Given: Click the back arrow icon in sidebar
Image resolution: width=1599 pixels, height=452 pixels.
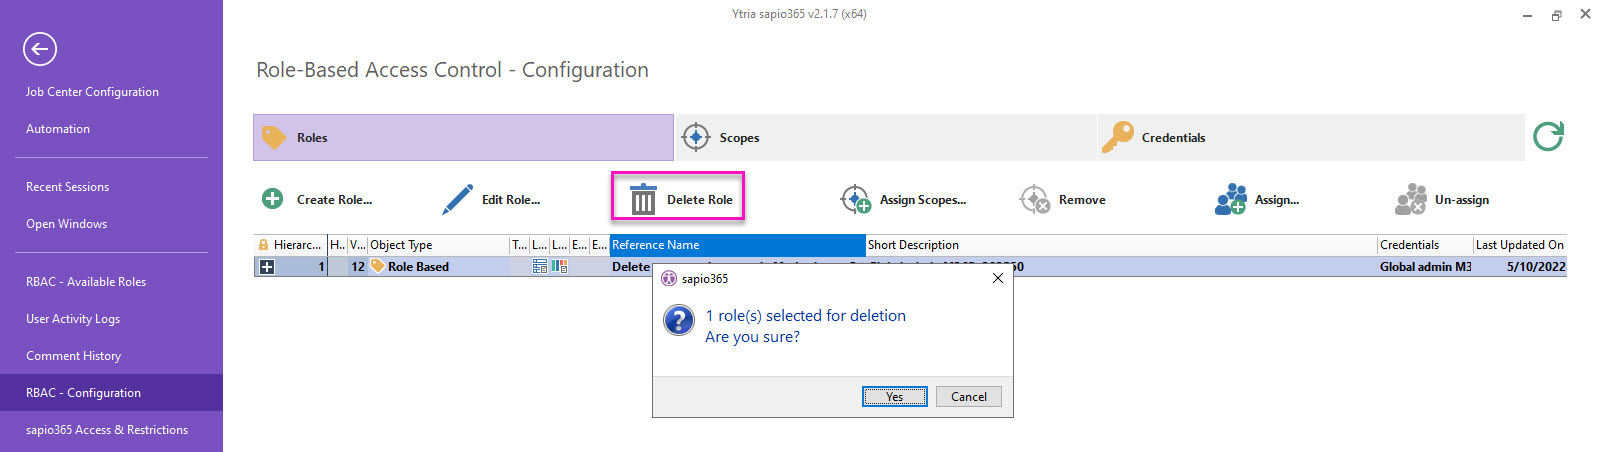Looking at the screenshot, I should click(x=40, y=48).
